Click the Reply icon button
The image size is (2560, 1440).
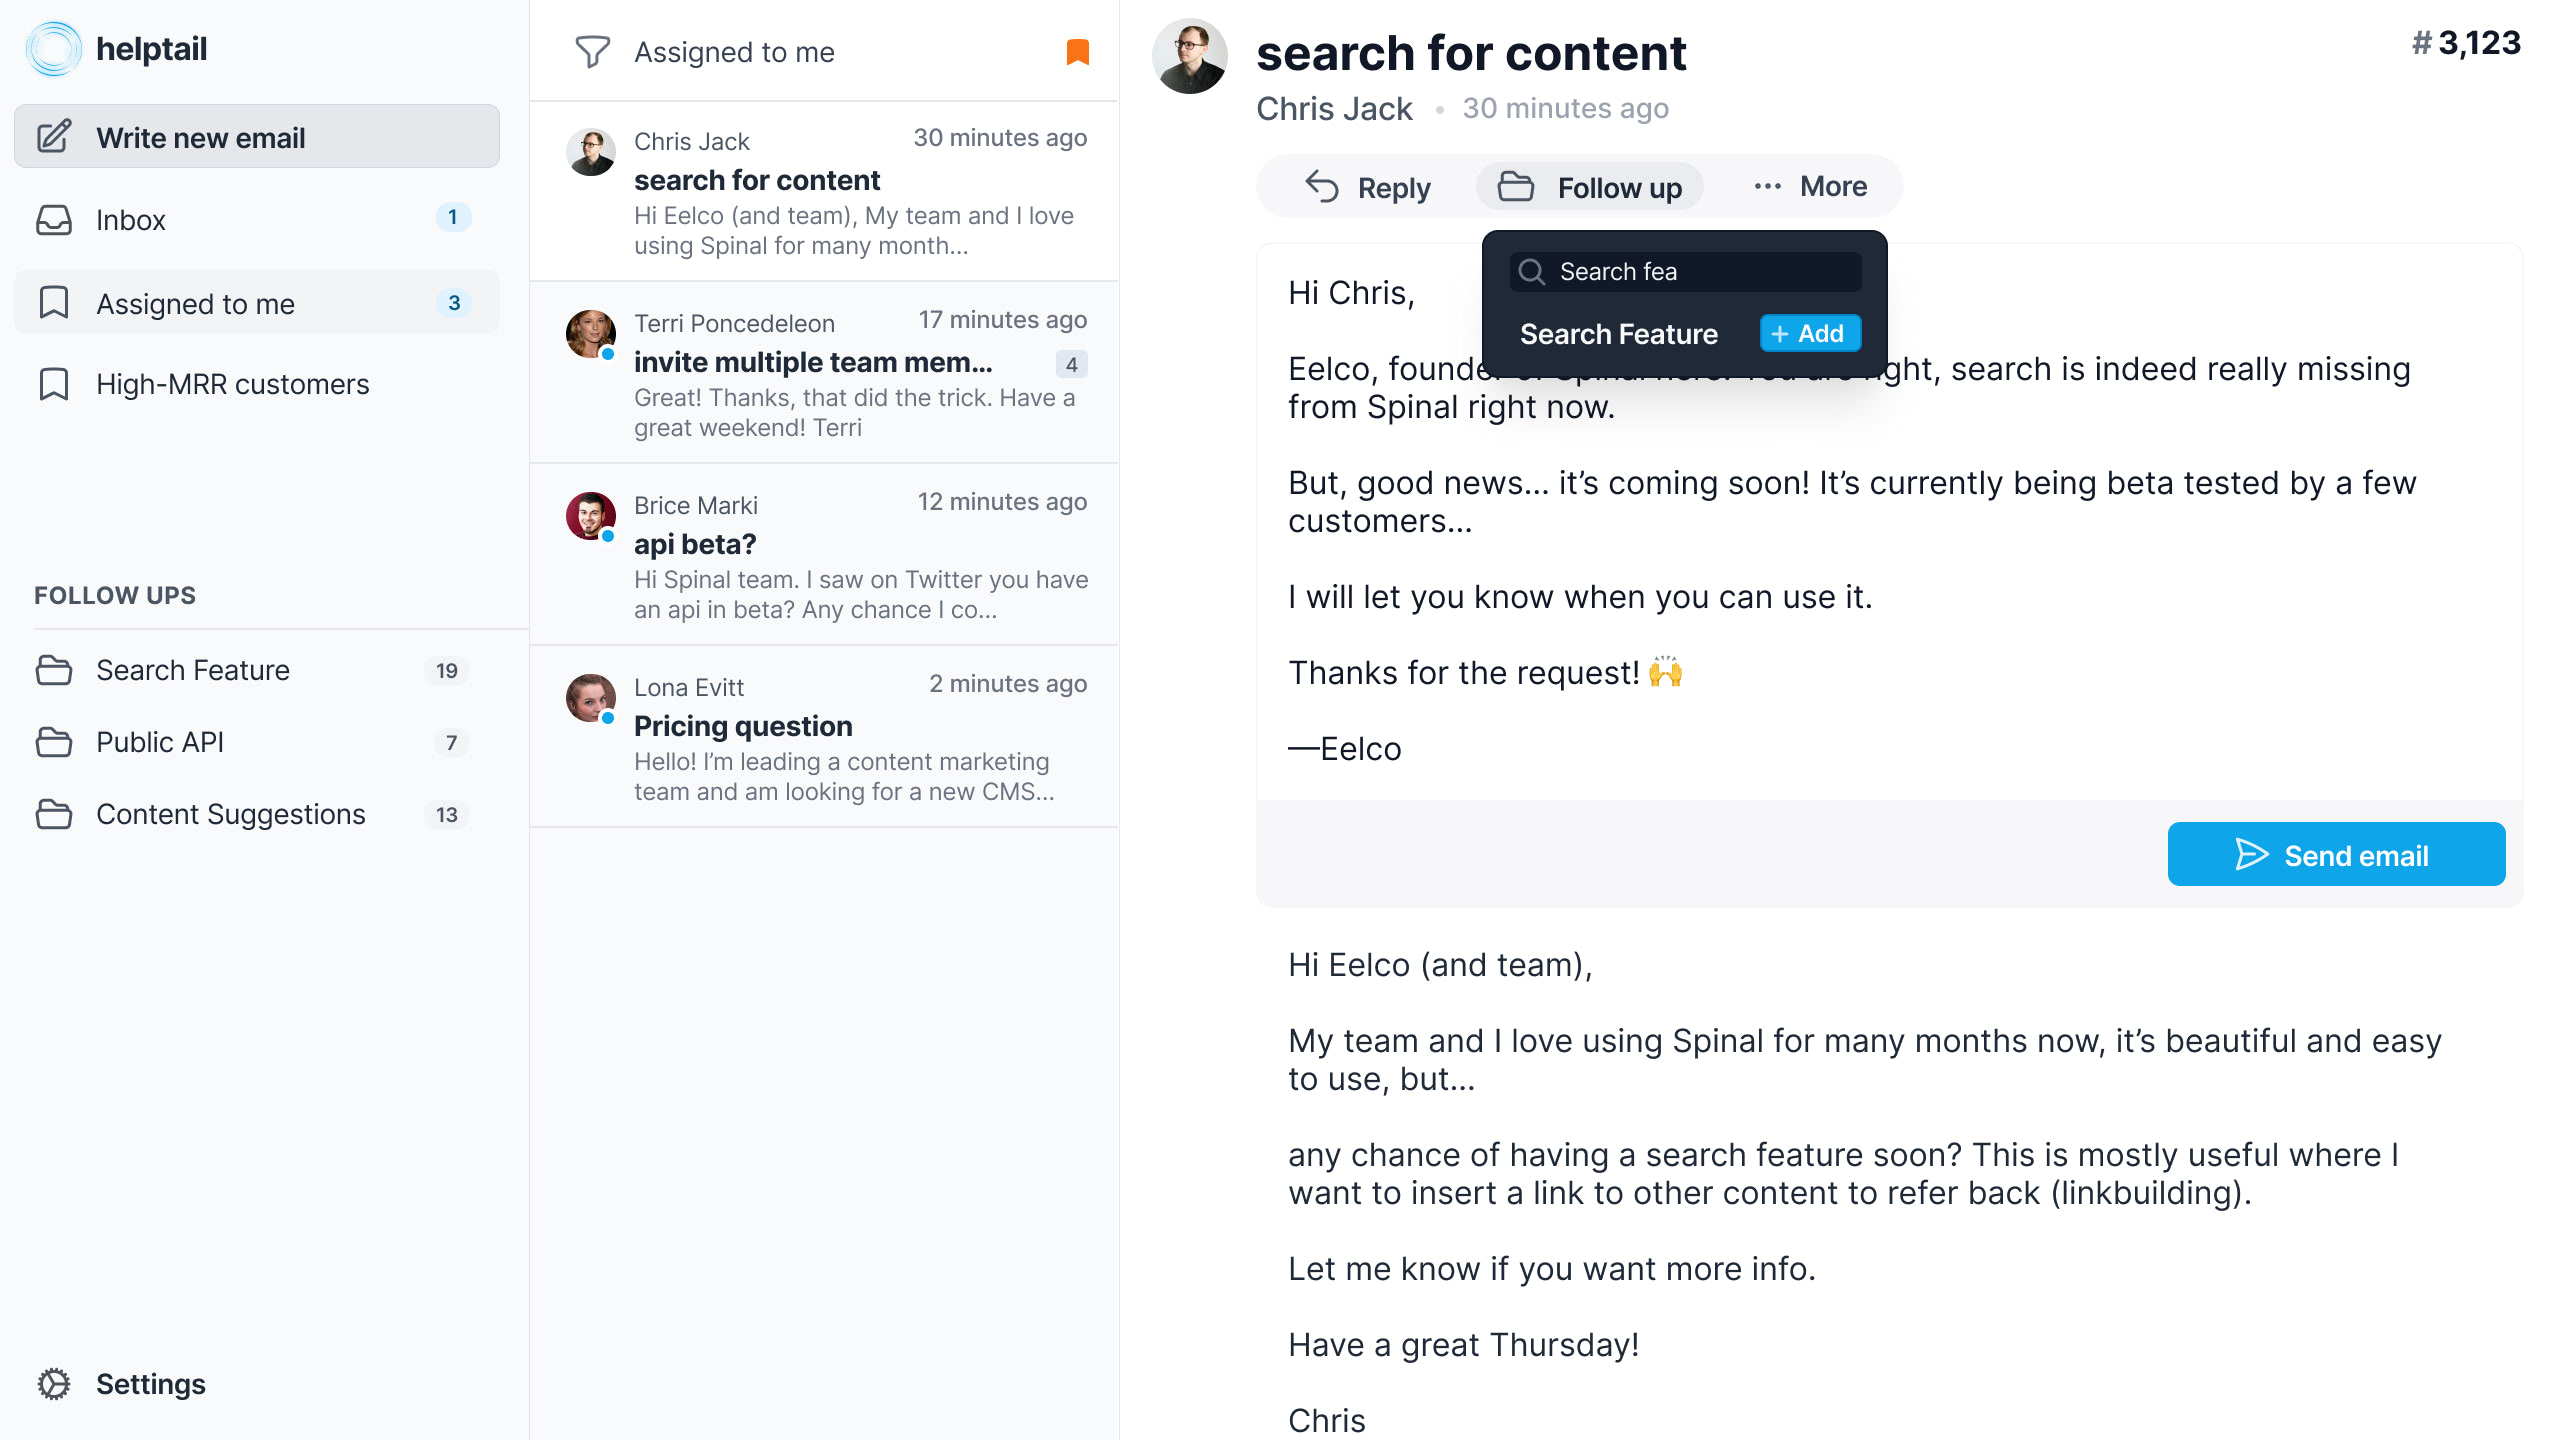[1320, 186]
